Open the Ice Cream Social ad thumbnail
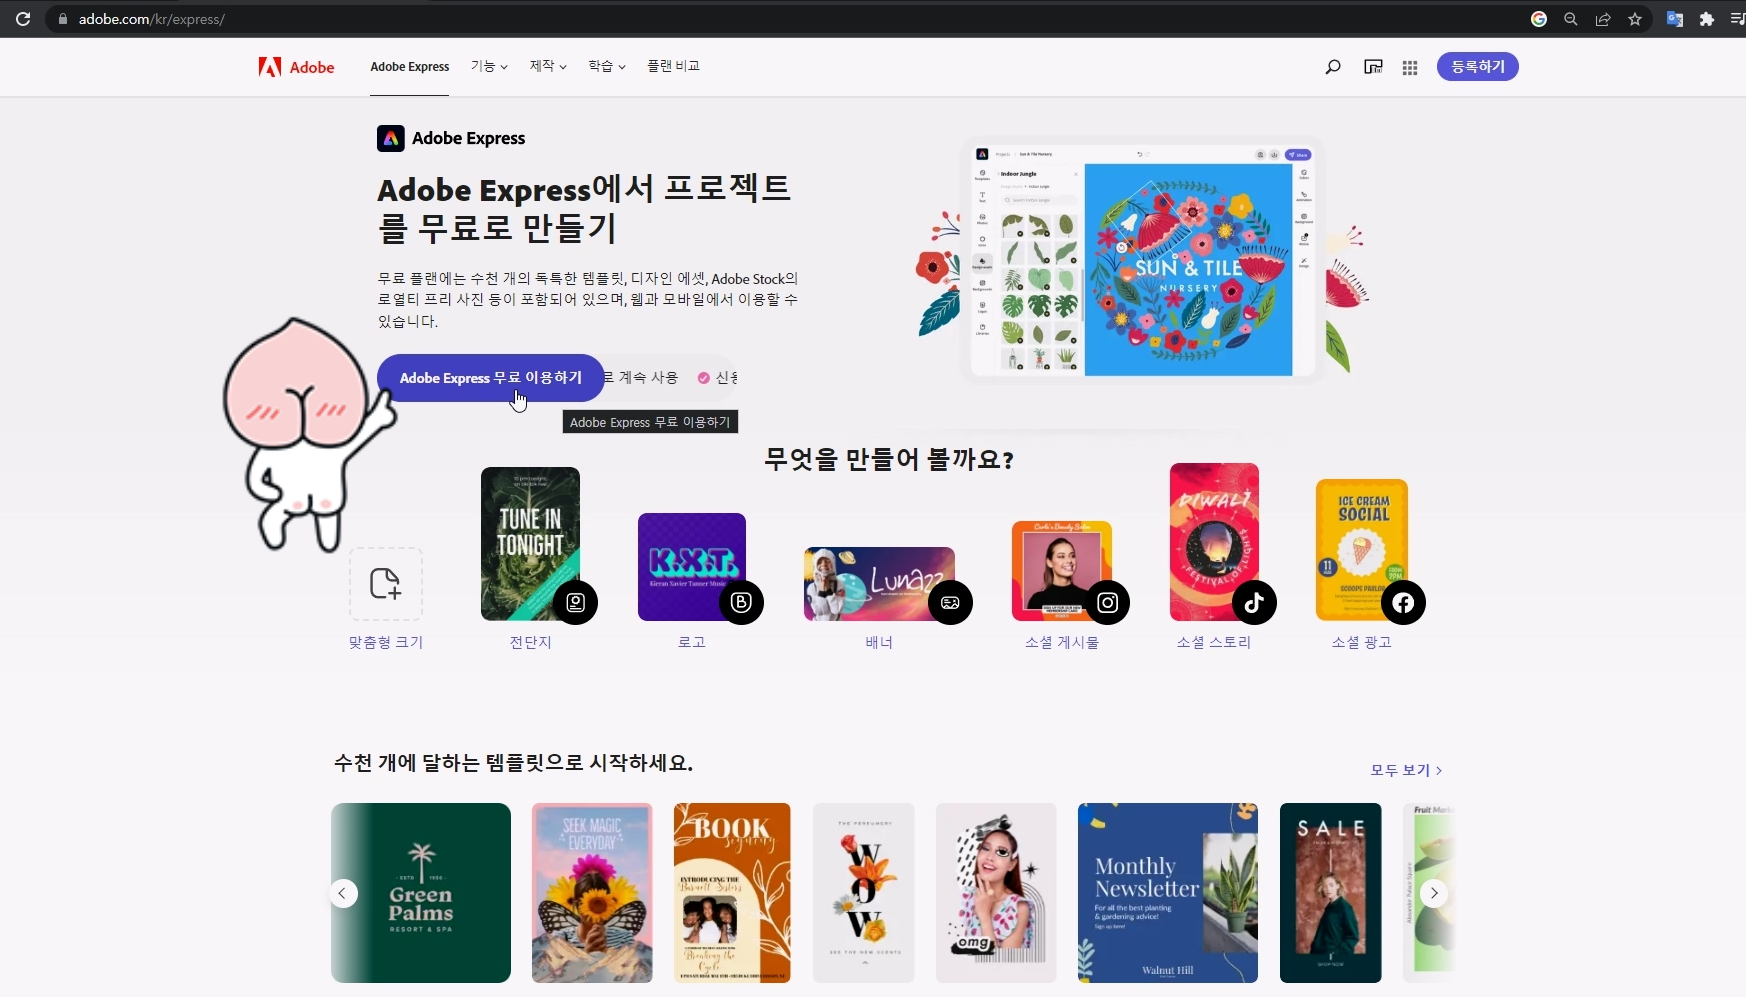Image resolution: width=1746 pixels, height=997 pixels. point(1362,550)
